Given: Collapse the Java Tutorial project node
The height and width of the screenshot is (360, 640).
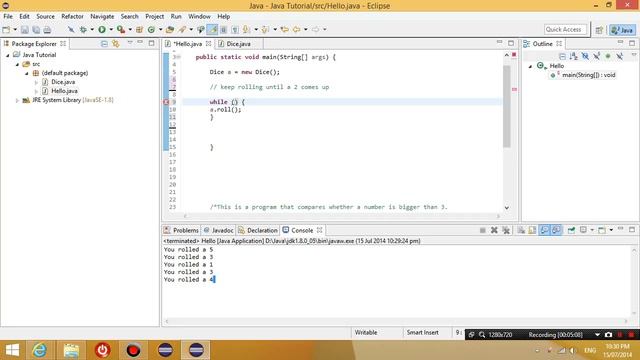Looking at the screenshot, I should pyautogui.click(x=7, y=55).
